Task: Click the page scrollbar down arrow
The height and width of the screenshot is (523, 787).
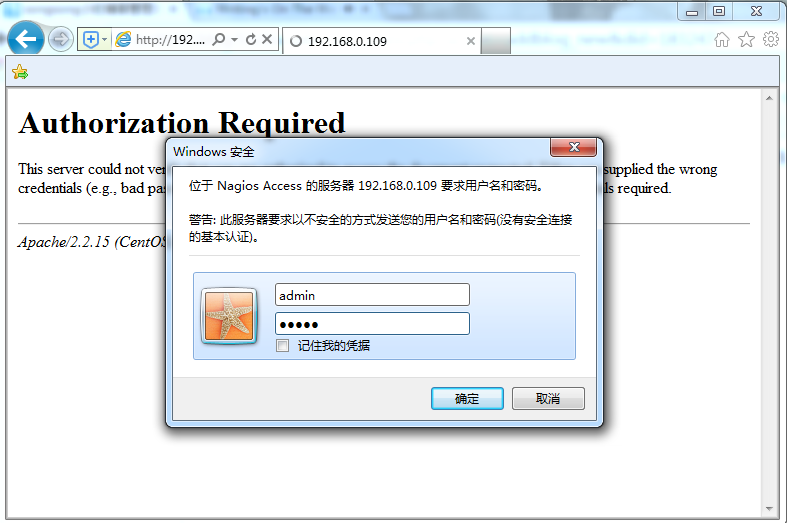Action: (x=769, y=509)
